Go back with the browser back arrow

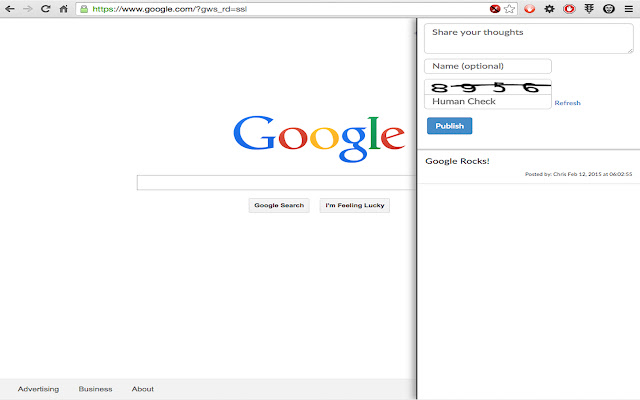[x=10, y=9]
